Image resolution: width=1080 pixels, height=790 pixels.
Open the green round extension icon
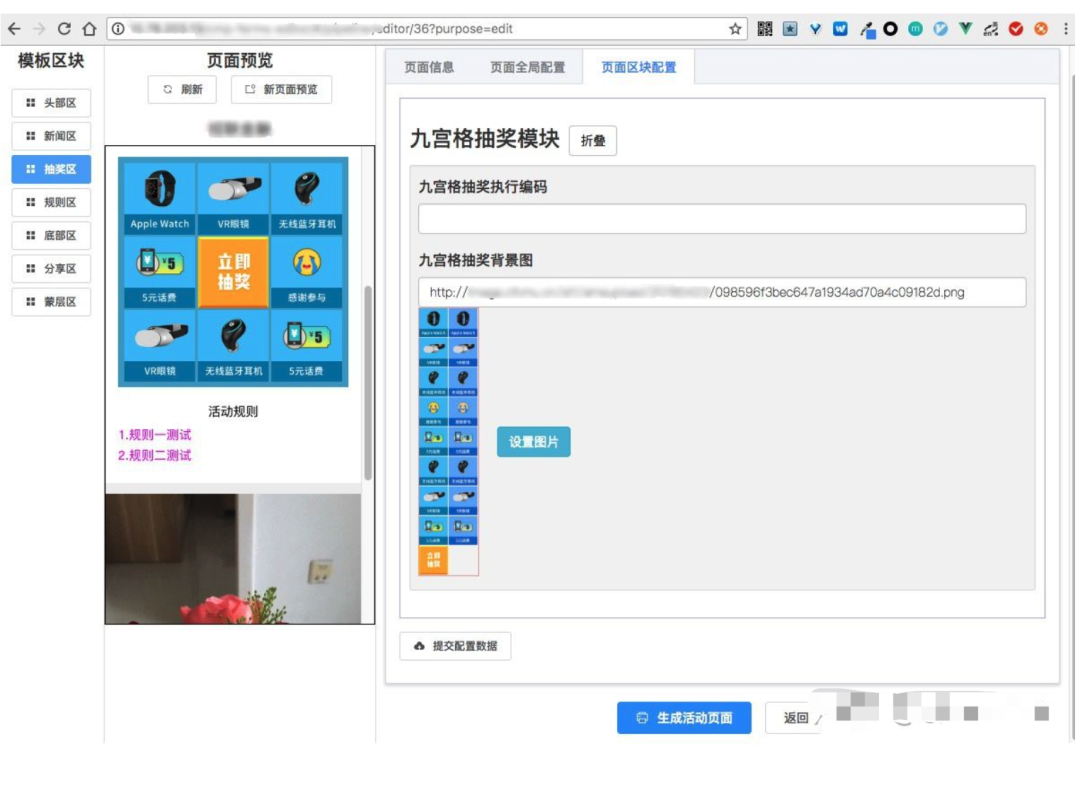tap(915, 29)
